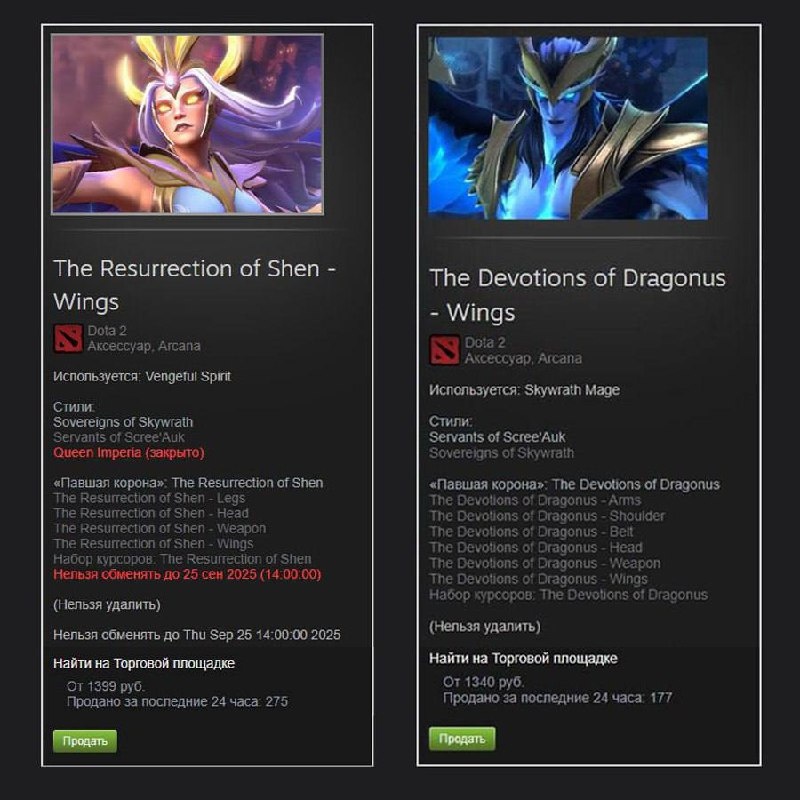Image resolution: width=800 pixels, height=800 pixels.
Task: Select The Devotions of Dragonus - Shoulder
Action: [547, 516]
